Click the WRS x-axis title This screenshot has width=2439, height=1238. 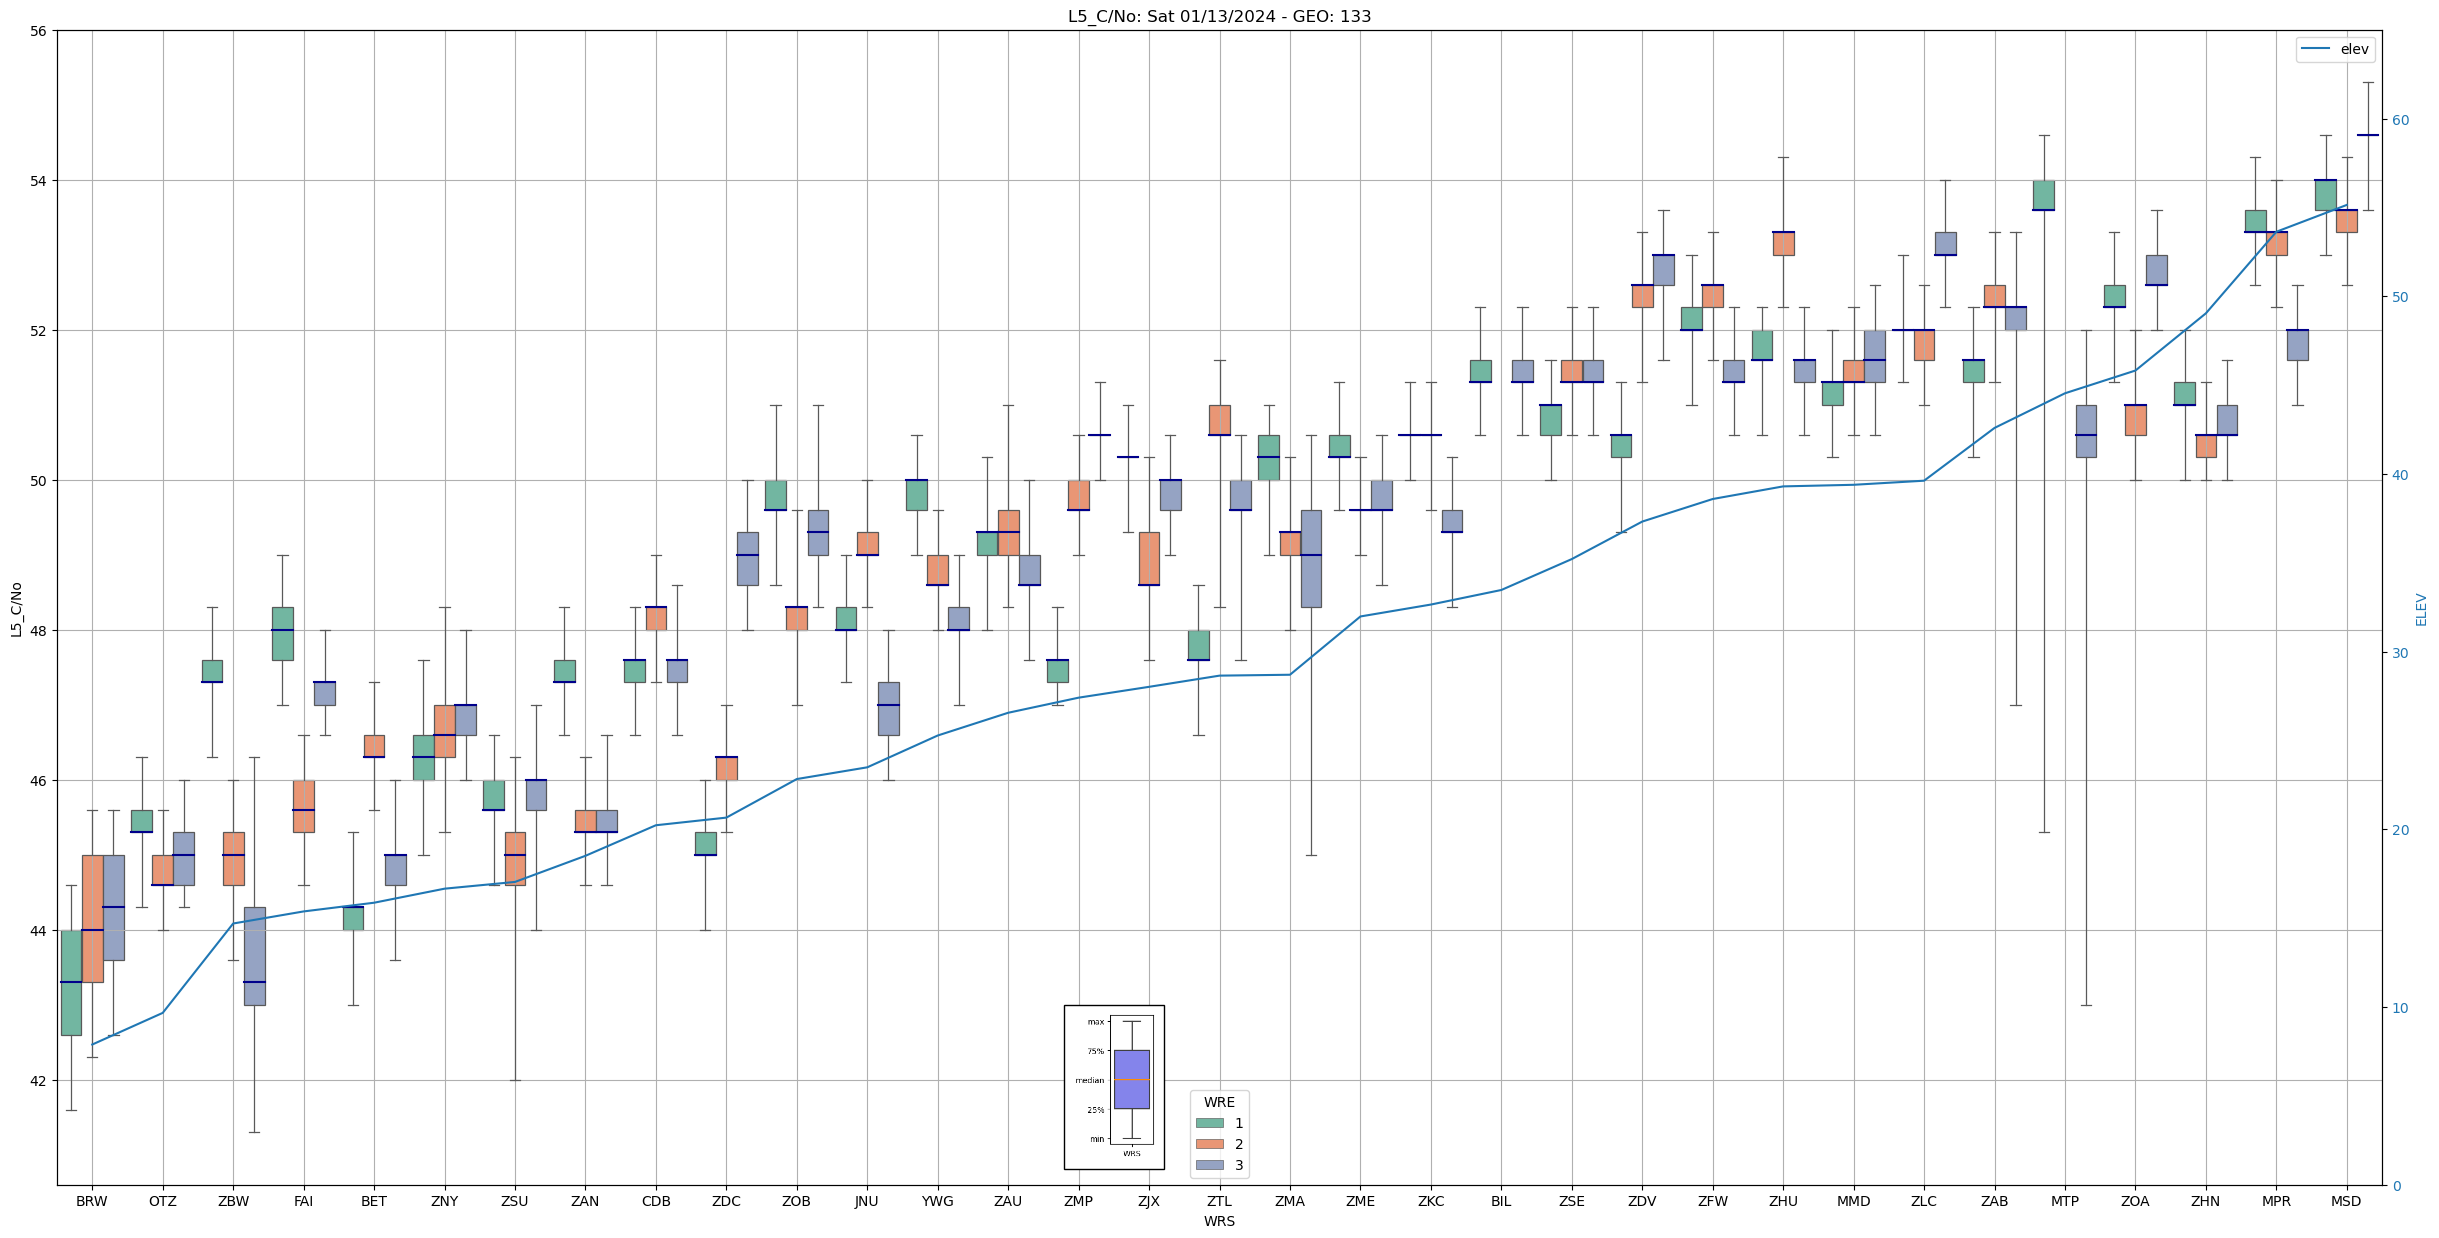(x=1219, y=1221)
